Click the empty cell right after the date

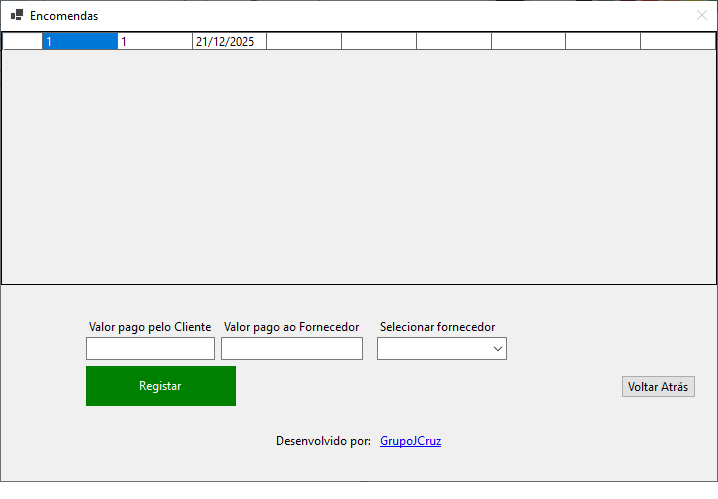click(x=304, y=42)
